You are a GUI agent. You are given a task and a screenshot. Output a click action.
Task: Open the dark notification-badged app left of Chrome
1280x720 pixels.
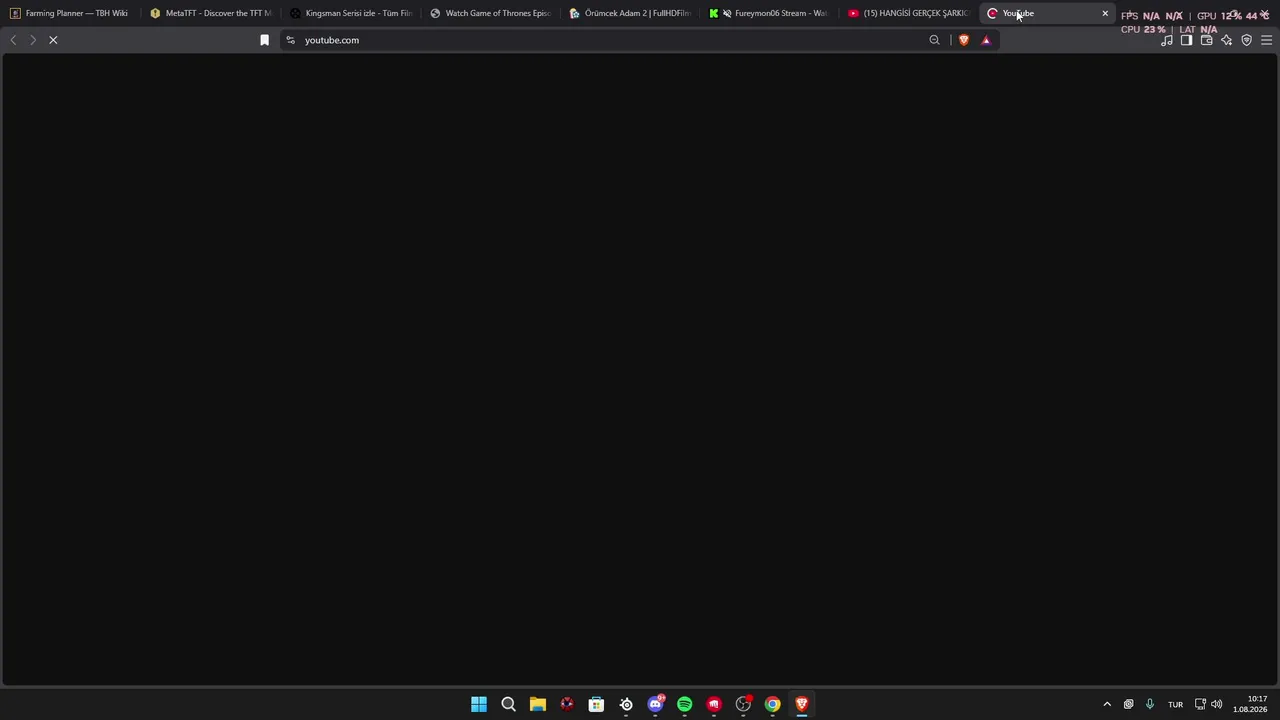coord(743,704)
